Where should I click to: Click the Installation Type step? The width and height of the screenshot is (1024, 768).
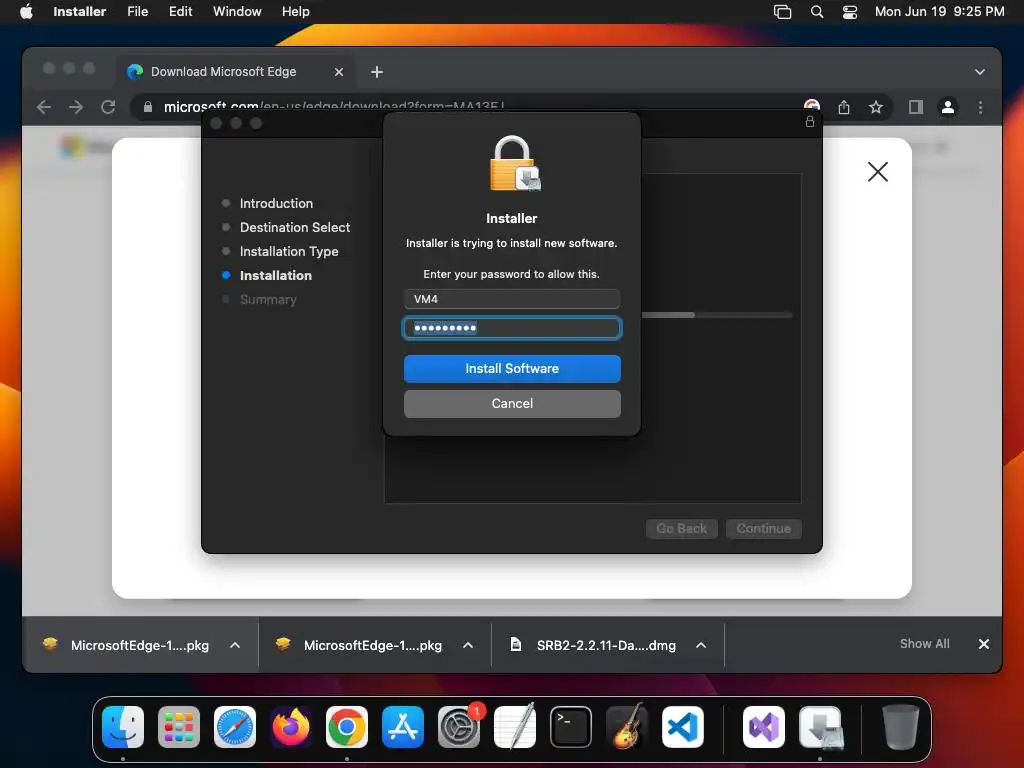(289, 251)
